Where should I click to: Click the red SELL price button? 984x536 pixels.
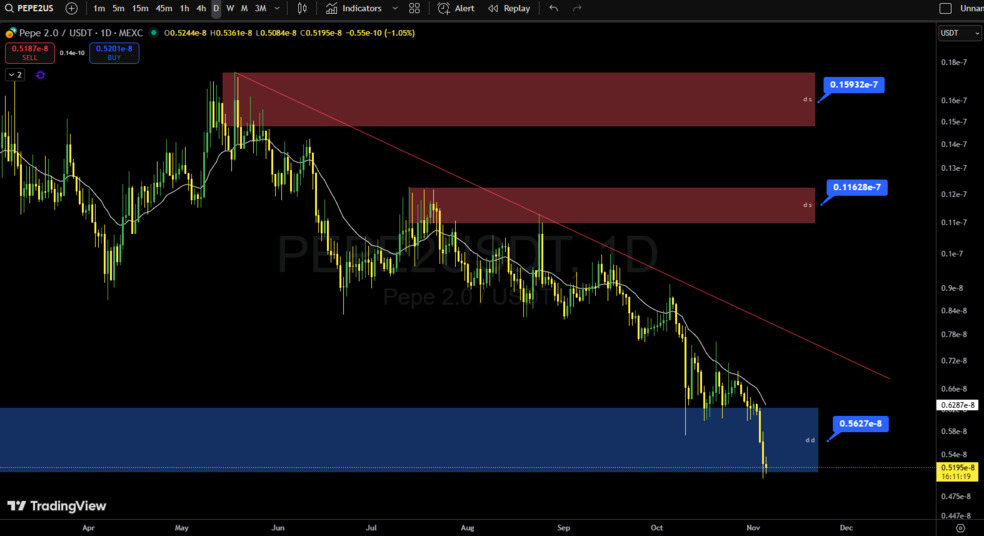click(x=30, y=53)
